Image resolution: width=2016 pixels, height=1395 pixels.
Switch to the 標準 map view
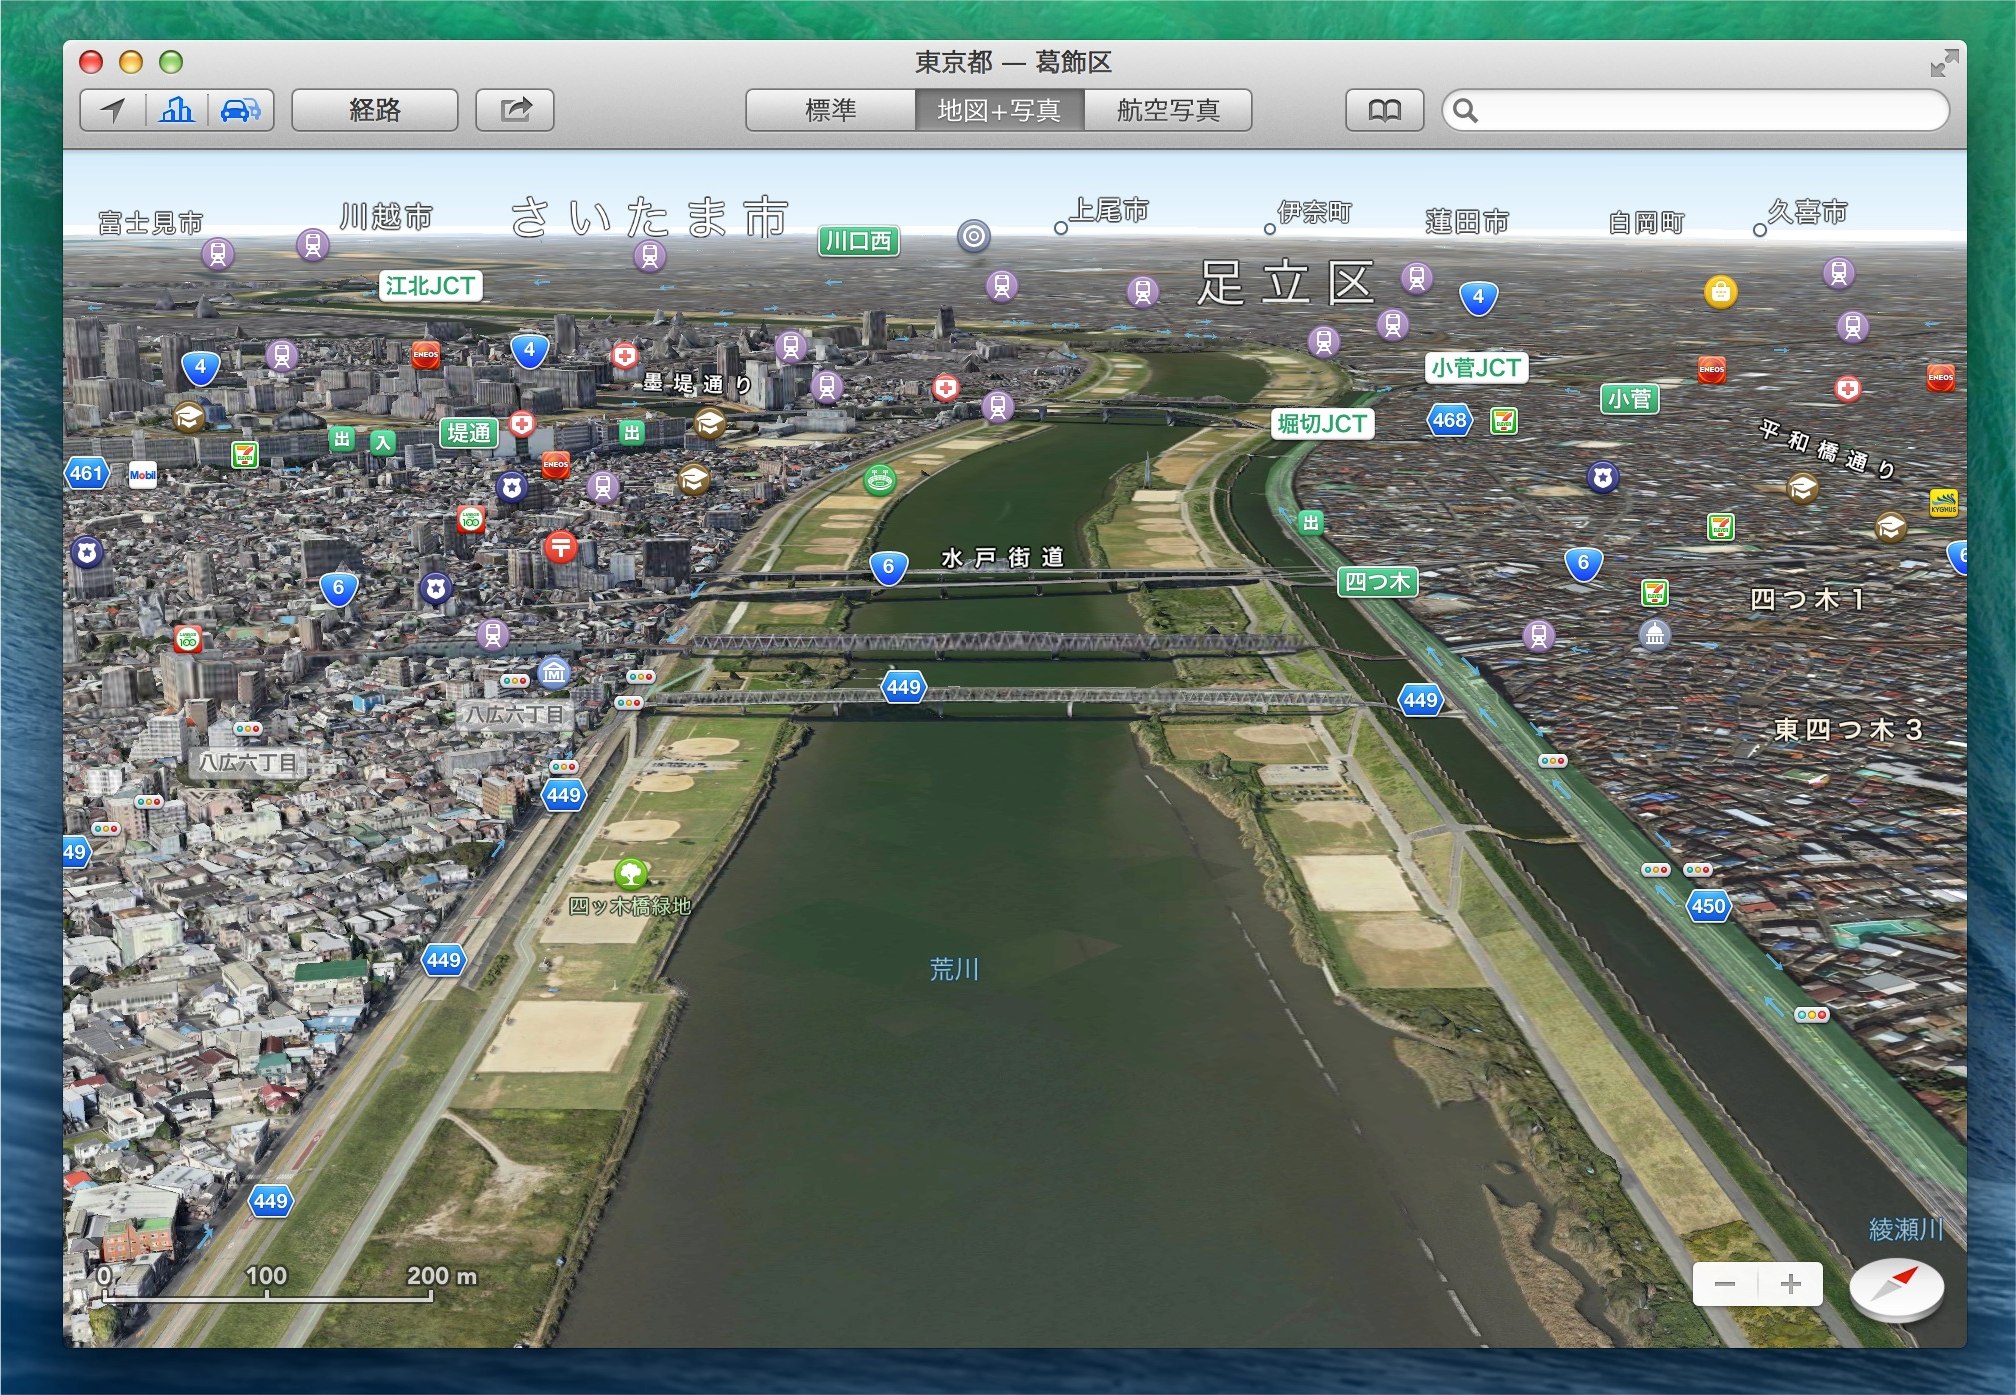(830, 110)
